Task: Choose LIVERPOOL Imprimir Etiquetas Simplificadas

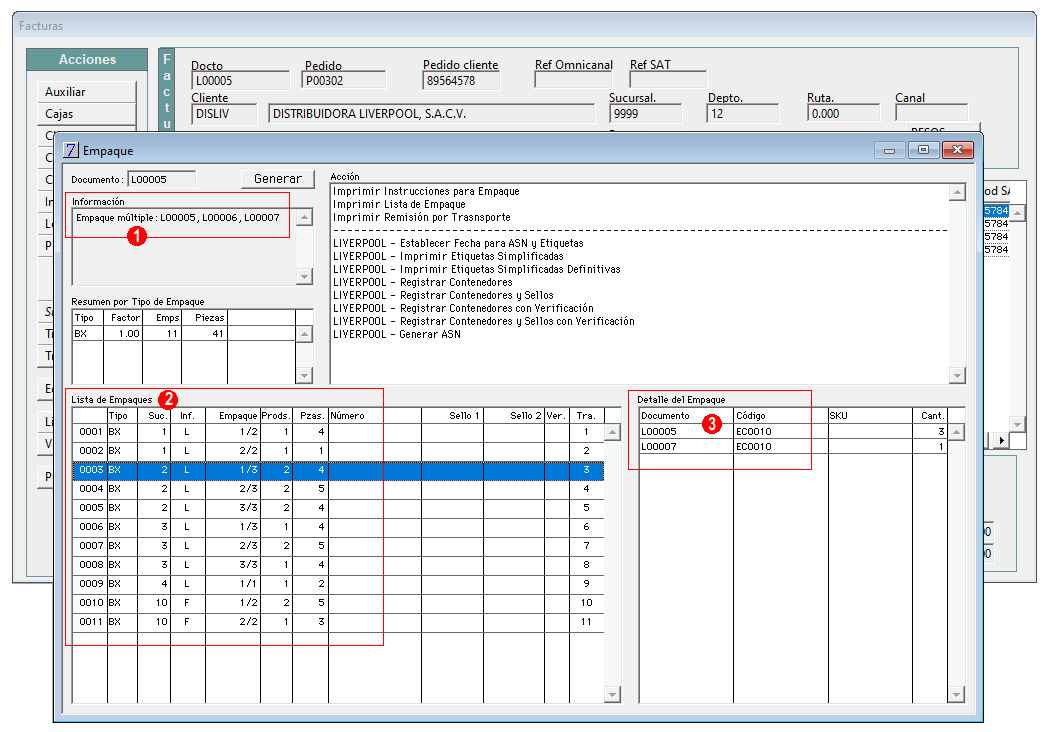Action: click(448, 256)
